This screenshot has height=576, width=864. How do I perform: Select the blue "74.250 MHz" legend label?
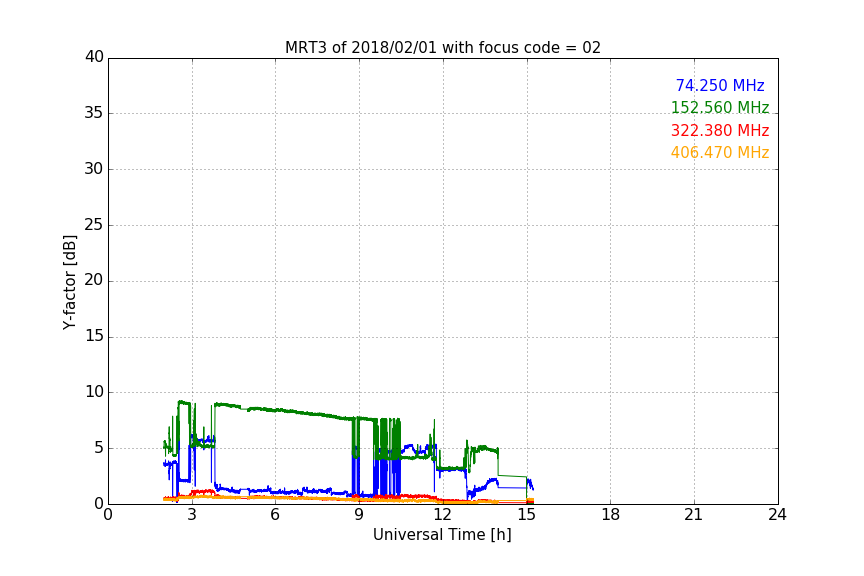click(720, 86)
